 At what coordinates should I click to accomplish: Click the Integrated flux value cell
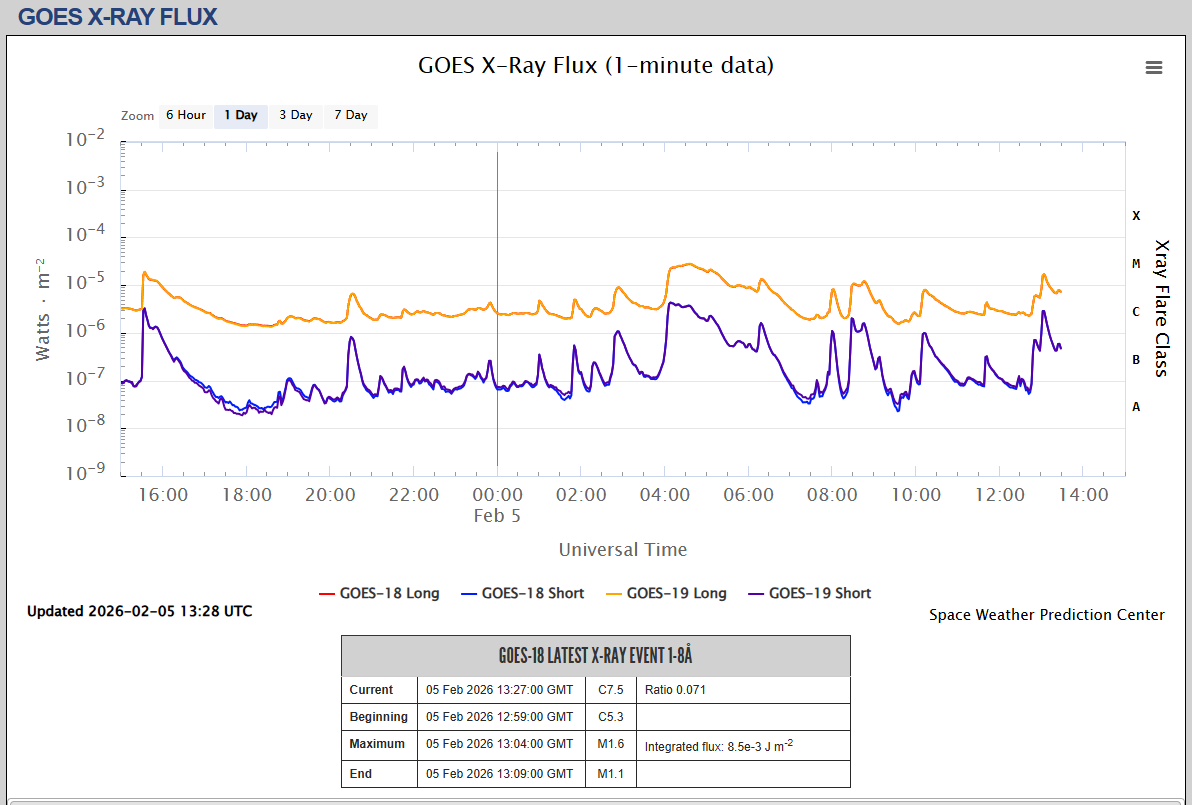pos(718,745)
